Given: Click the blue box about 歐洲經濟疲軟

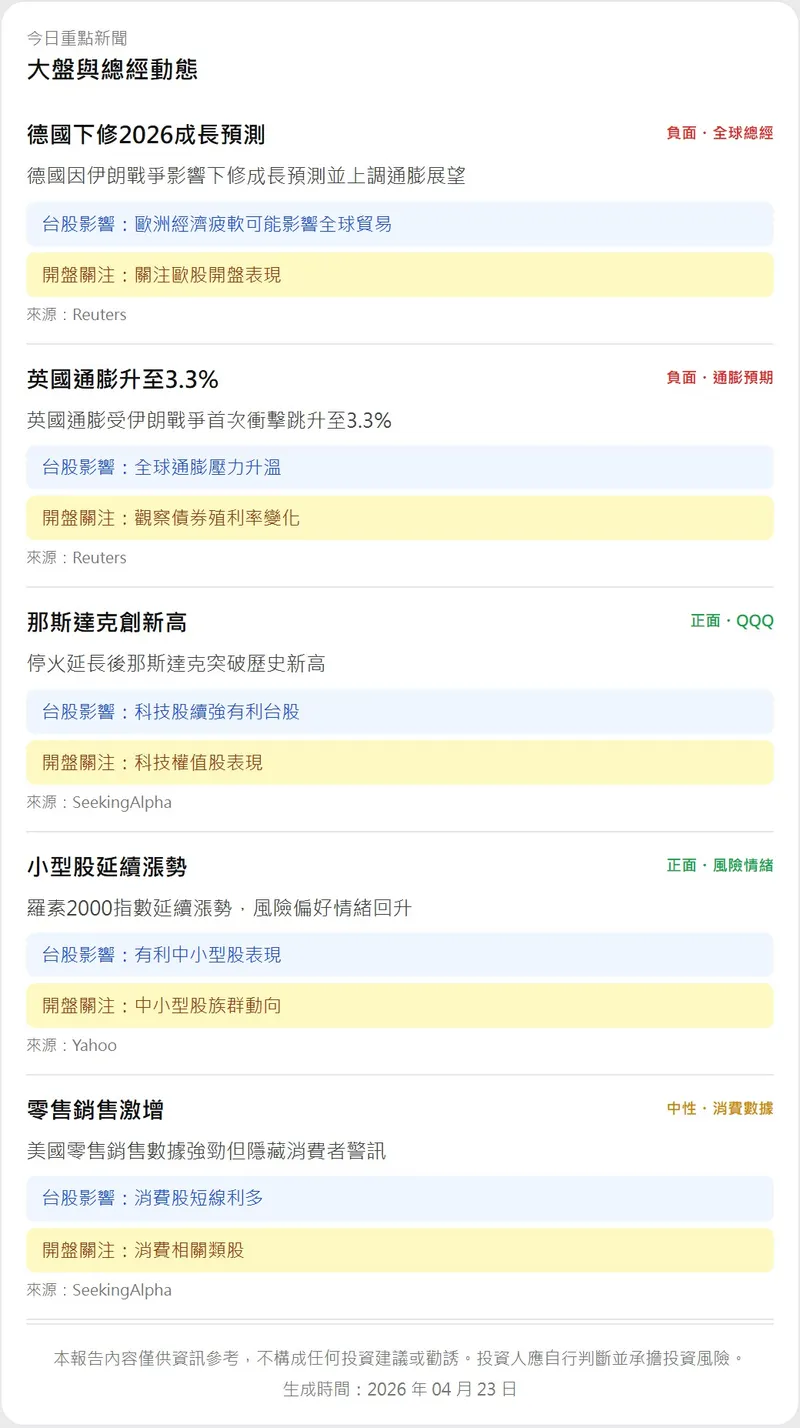Looking at the screenshot, I should [399, 224].
